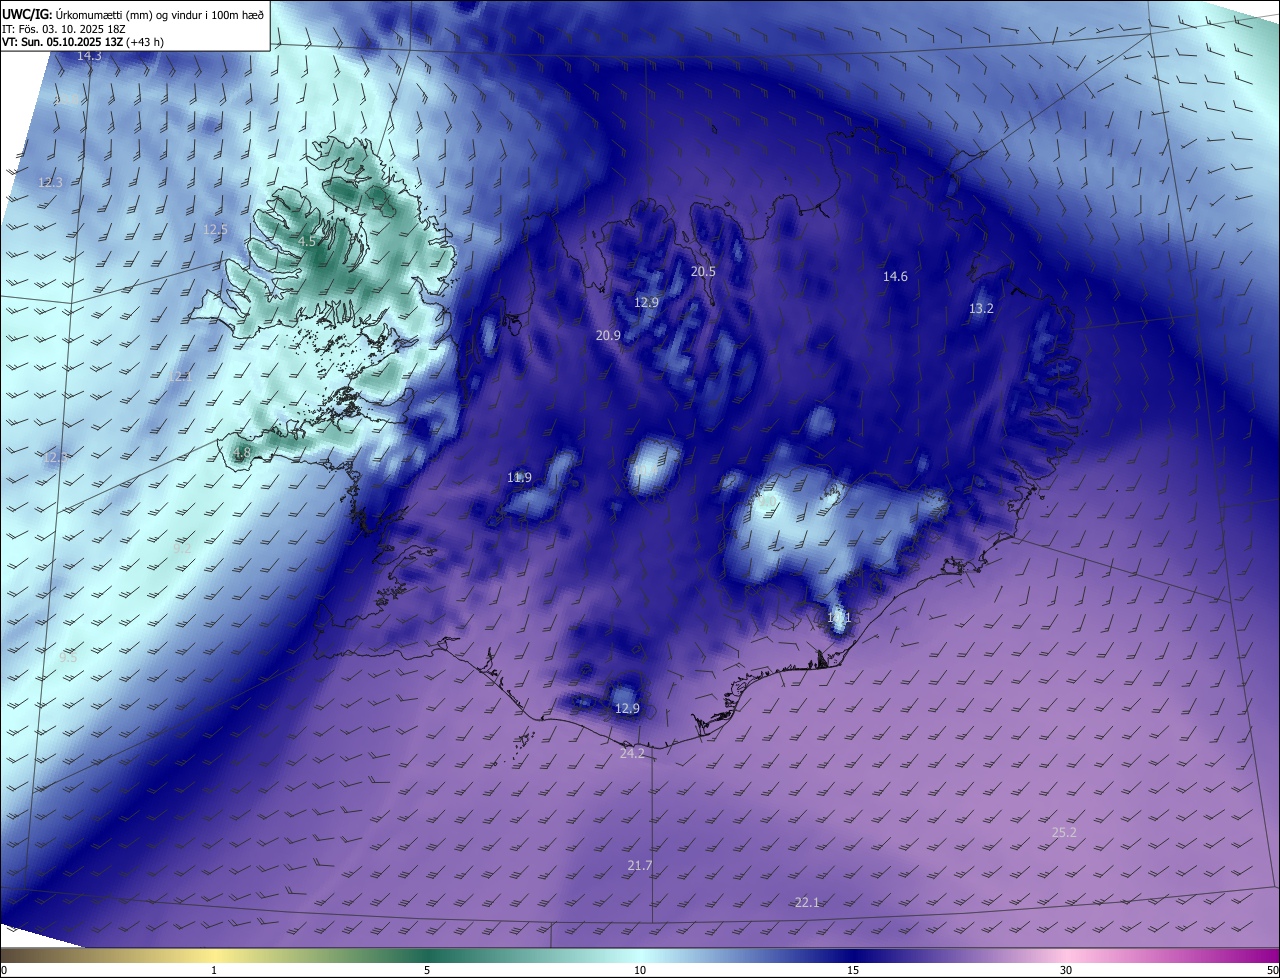This screenshot has height=978, width=1280.
Task: Click the 13.2 precipitation value
Action: pyautogui.click(x=981, y=308)
